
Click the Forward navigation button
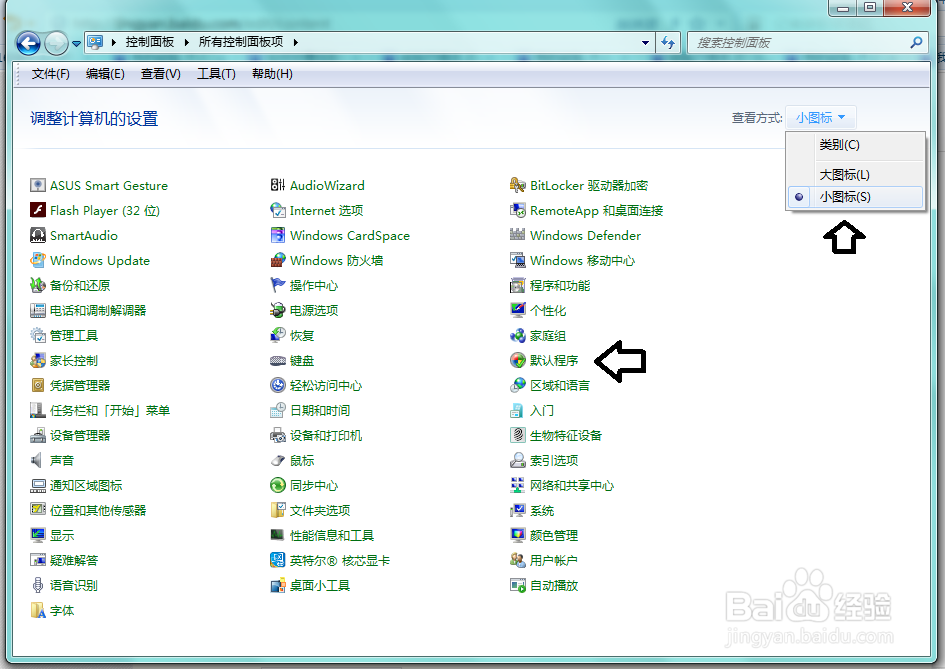tap(57, 43)
